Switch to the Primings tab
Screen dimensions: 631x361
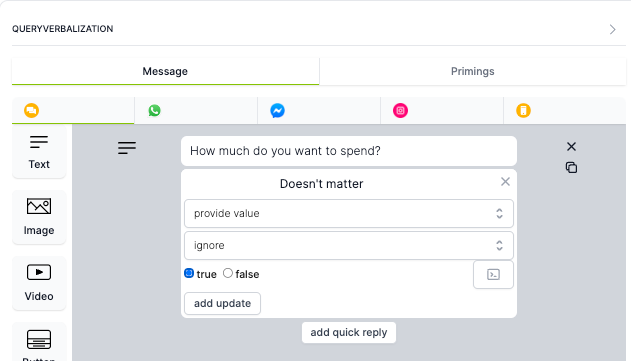point(473,72)
